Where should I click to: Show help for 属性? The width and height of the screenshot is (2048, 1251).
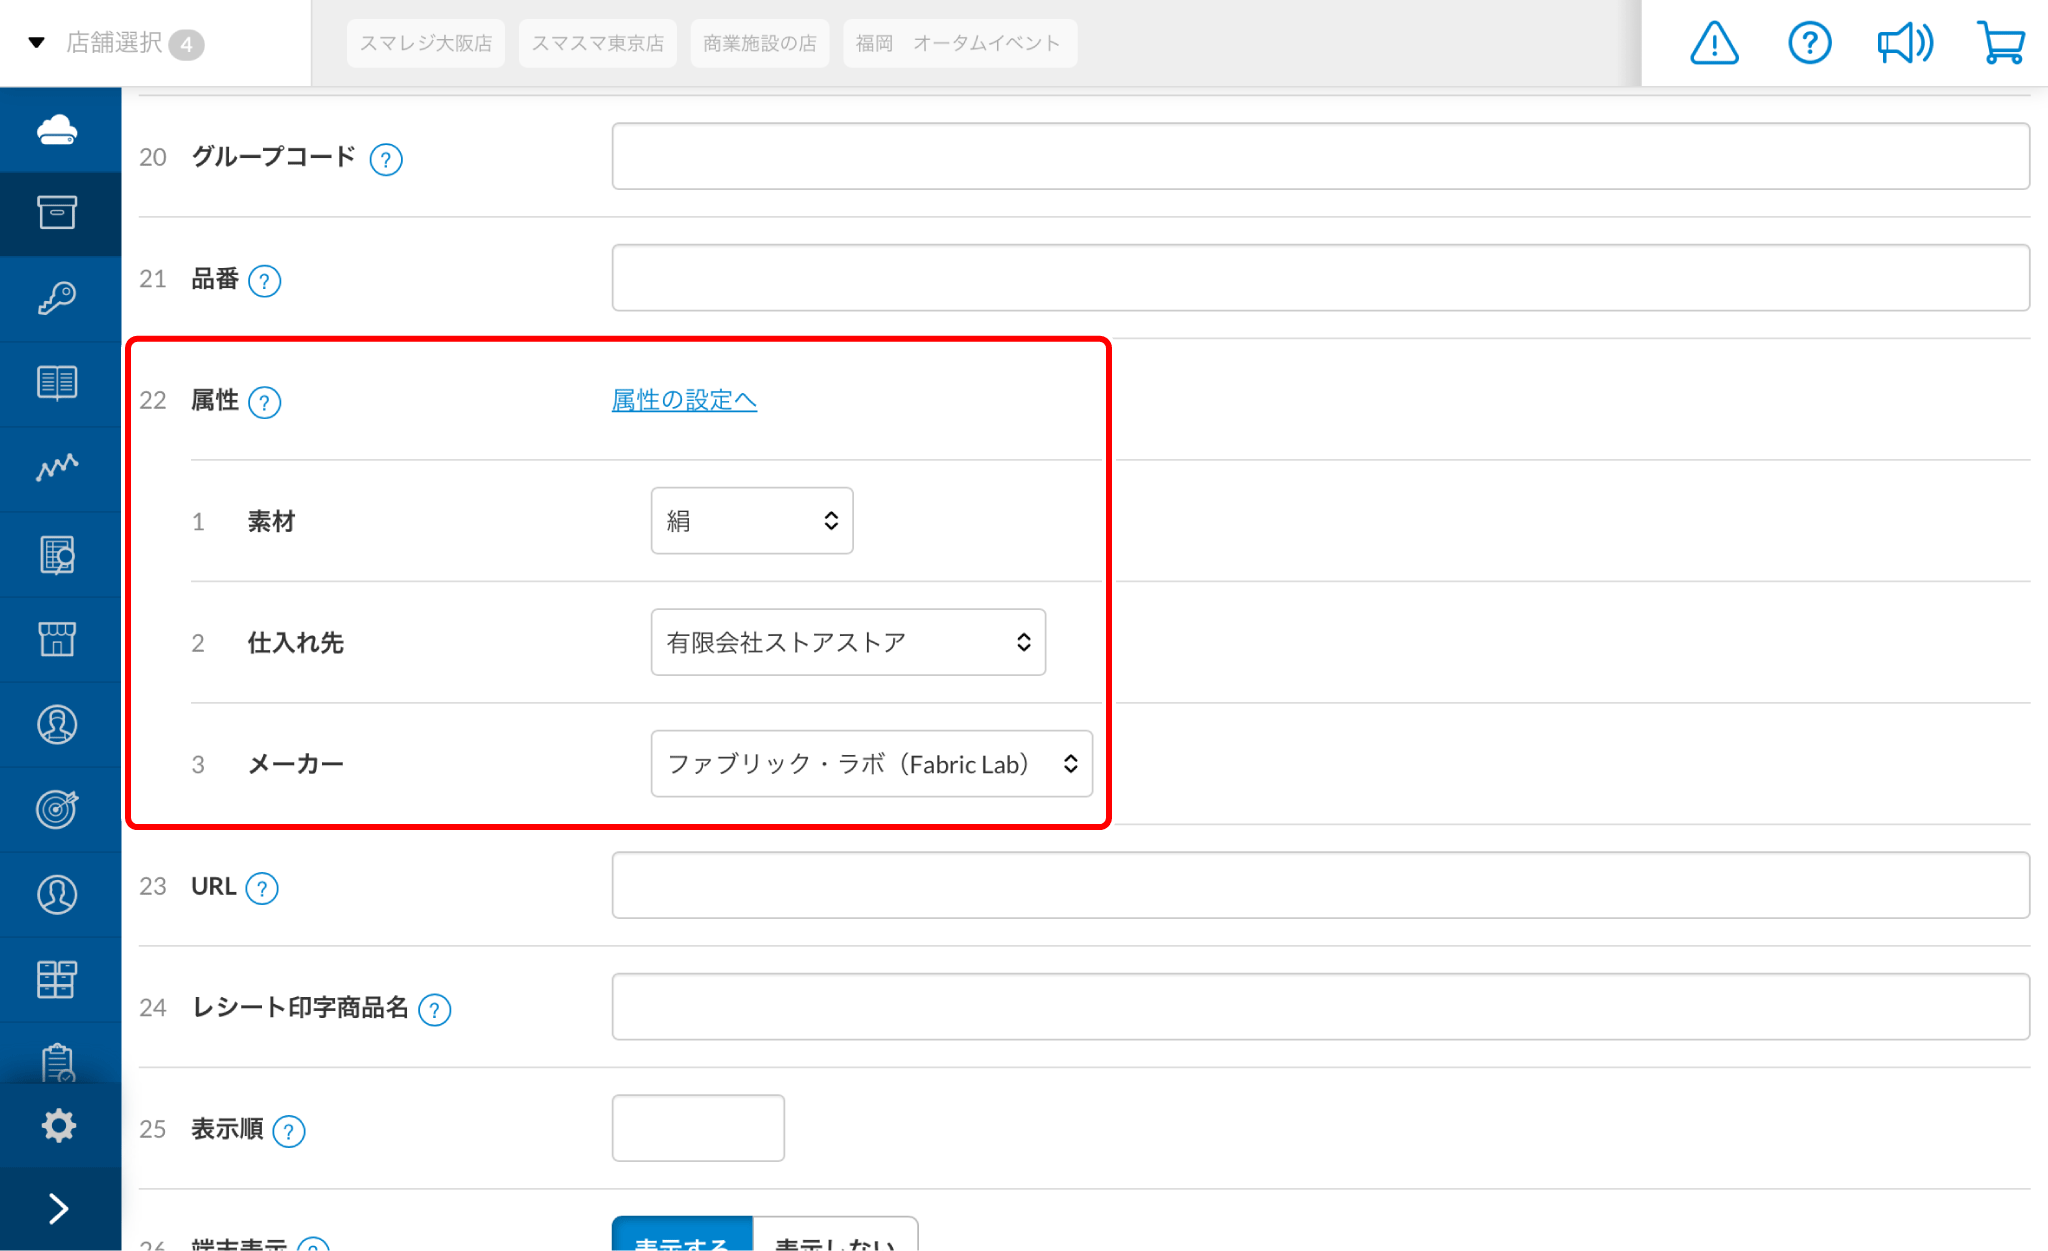(x=264, y=402)
